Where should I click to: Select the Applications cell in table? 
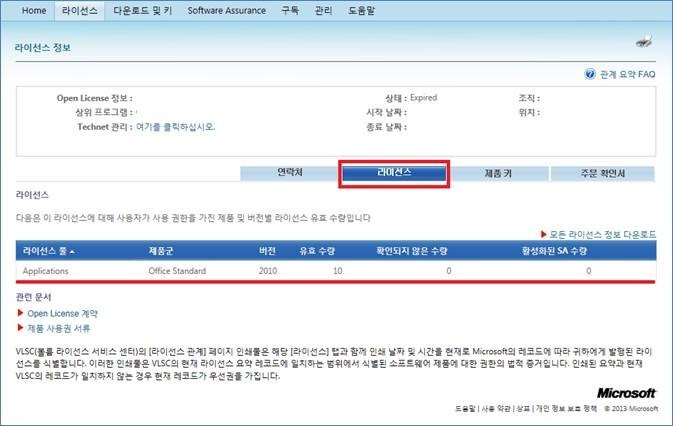point(45,271)
